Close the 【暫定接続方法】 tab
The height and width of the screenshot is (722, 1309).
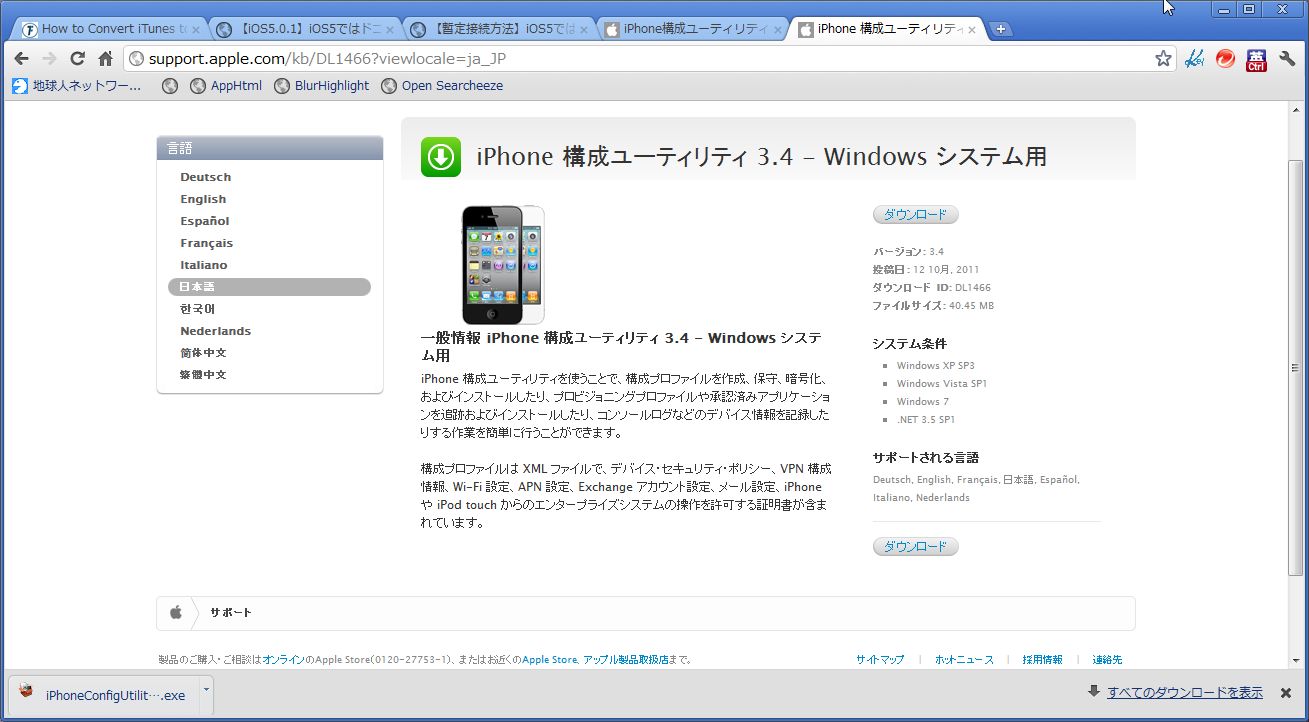point(584,29)
